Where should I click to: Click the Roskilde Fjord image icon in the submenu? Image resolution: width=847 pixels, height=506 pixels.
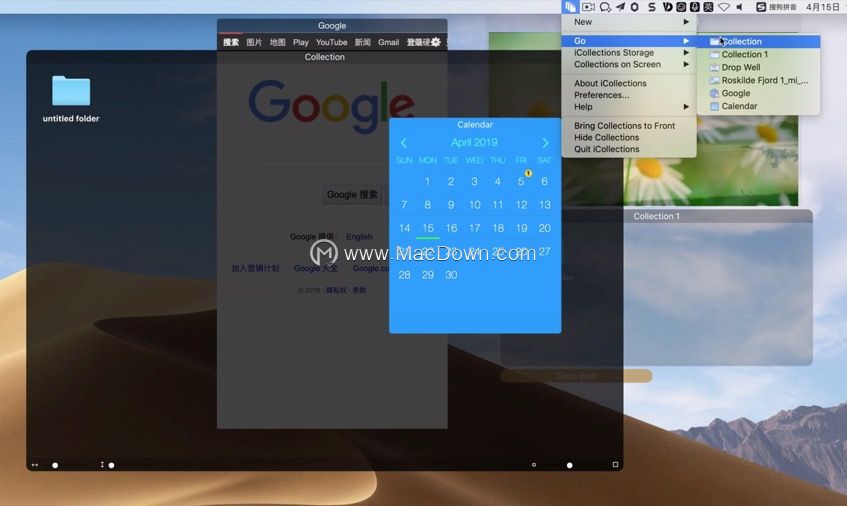(714, 80)
